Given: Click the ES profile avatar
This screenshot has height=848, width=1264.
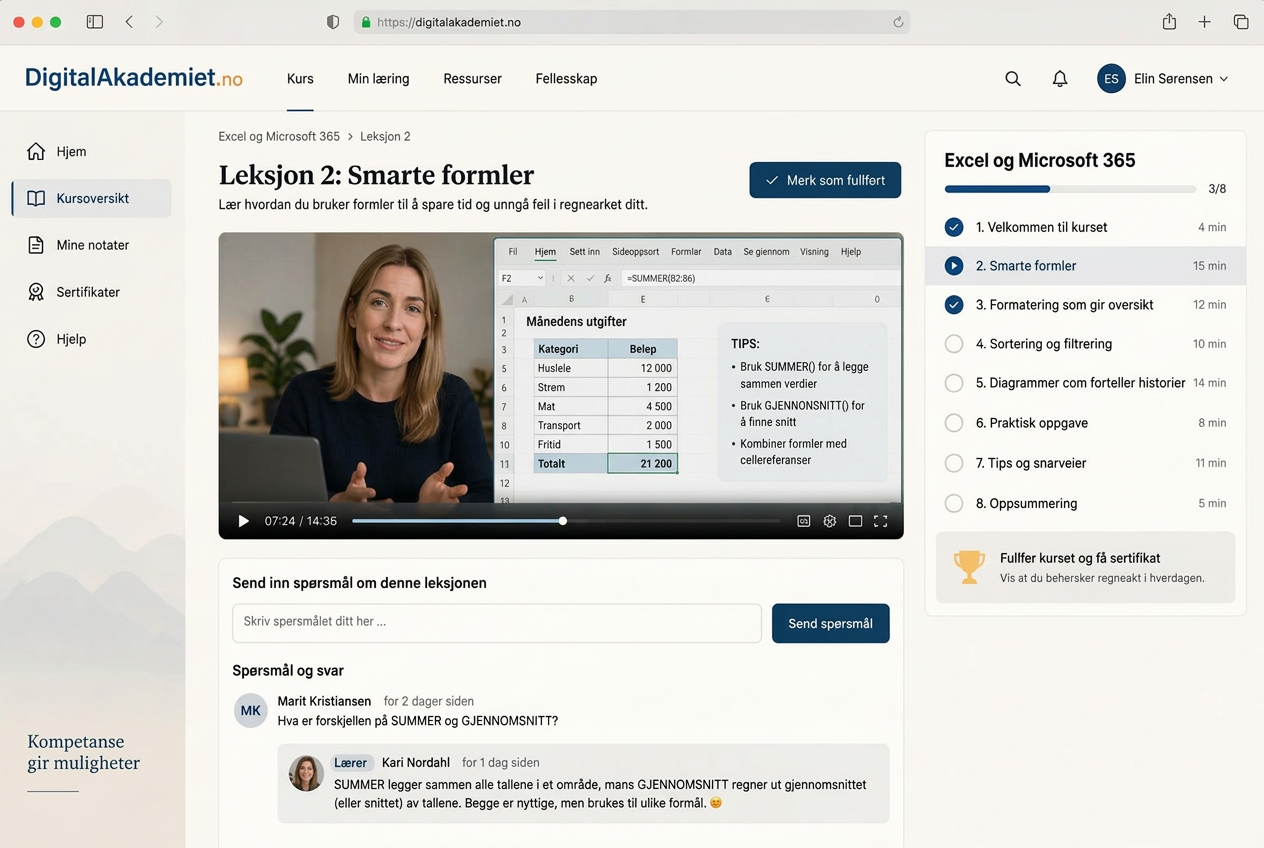Looking at the screenshot, I should click(x=1111, y=79).
